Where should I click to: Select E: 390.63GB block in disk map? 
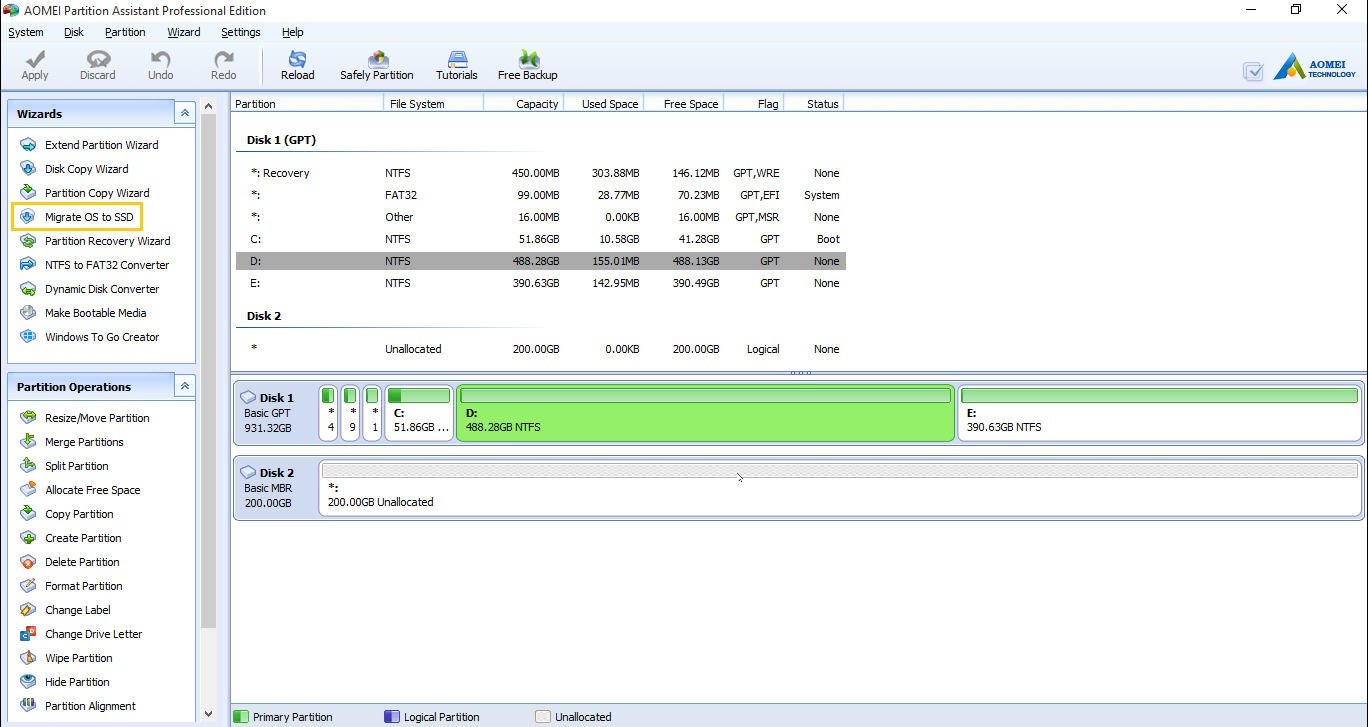pos(1159,413)
